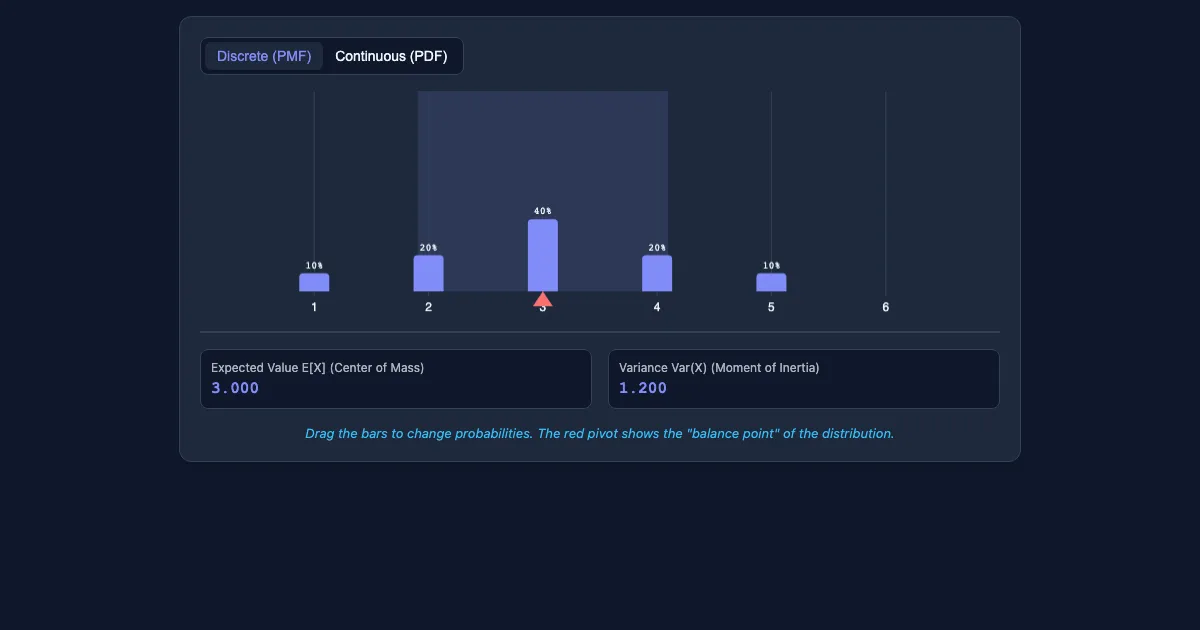
Task: Click axis label 5
Action: (x=771, y=307)
